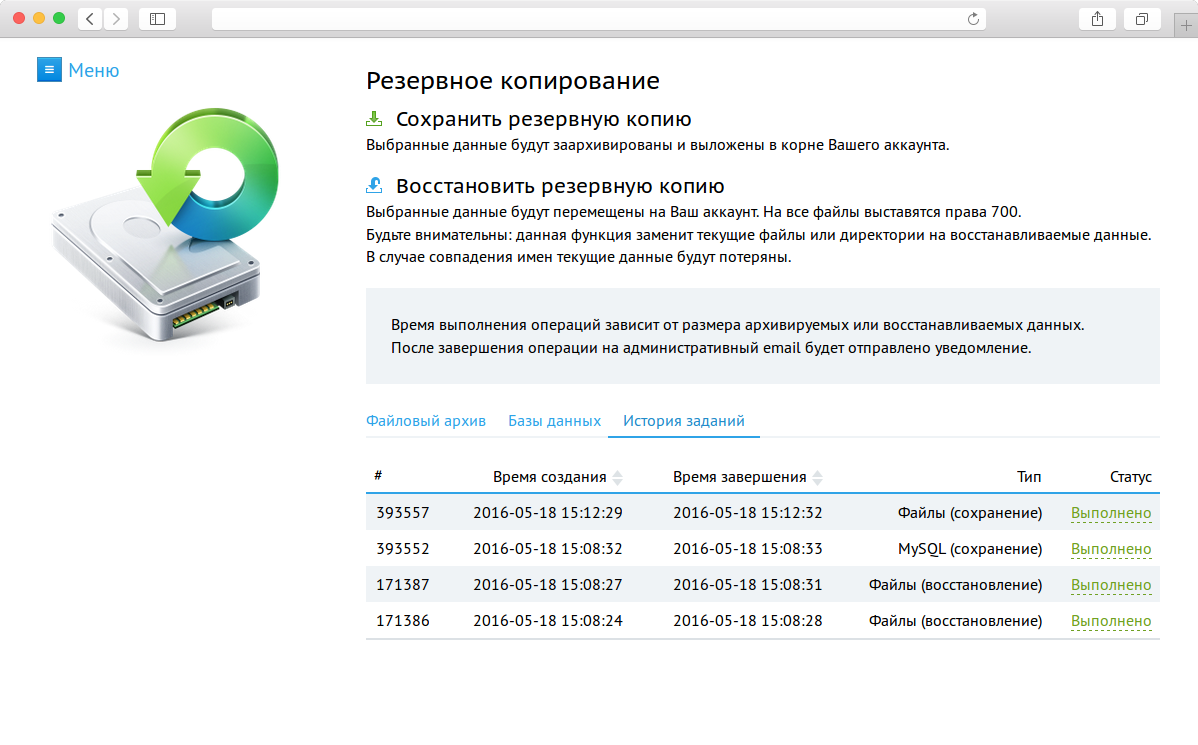Image resolution: width=1198 pixels, height=745 pixels.
Task: Open Сохранить резервную копию heading
Action: (543, 119)
